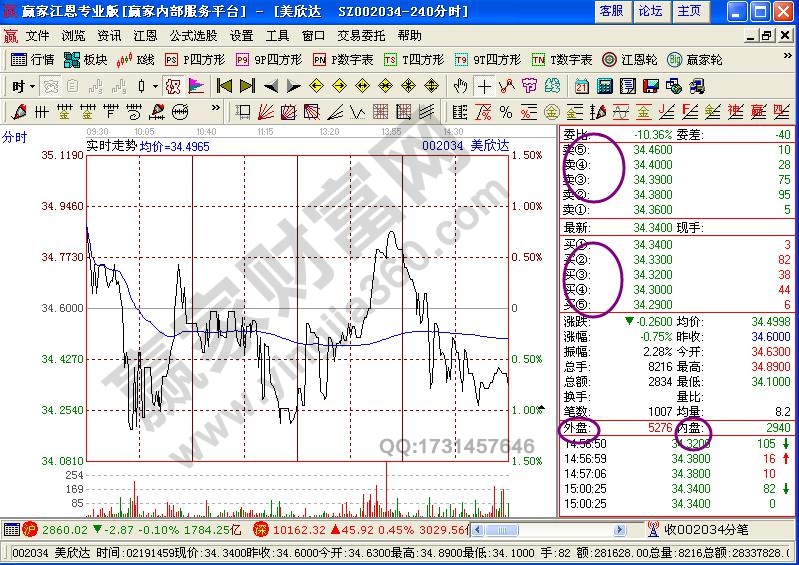Select the hand pan tool

[461, 86]
